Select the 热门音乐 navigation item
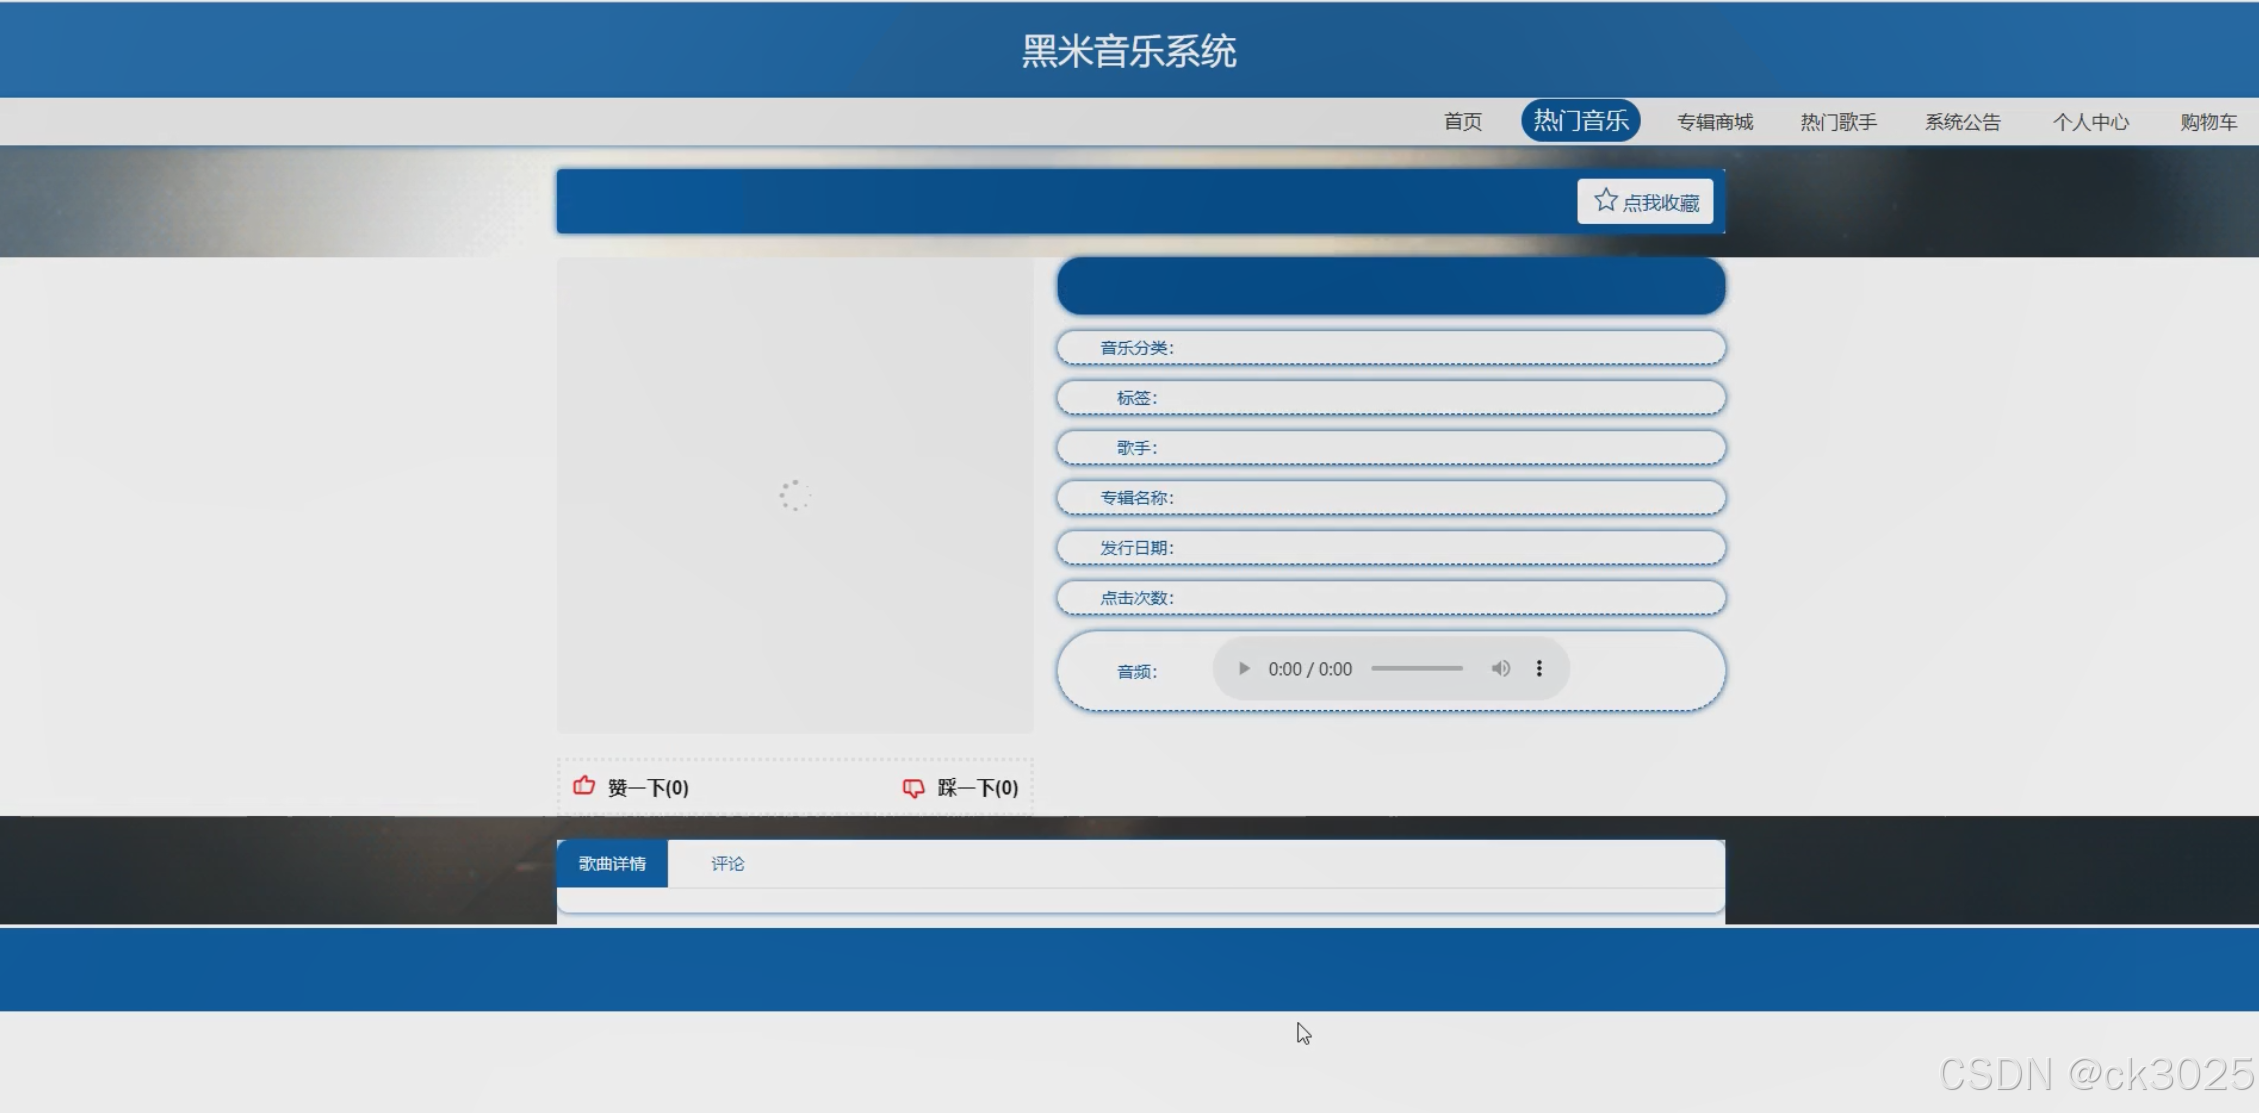 coord(1580,121)
